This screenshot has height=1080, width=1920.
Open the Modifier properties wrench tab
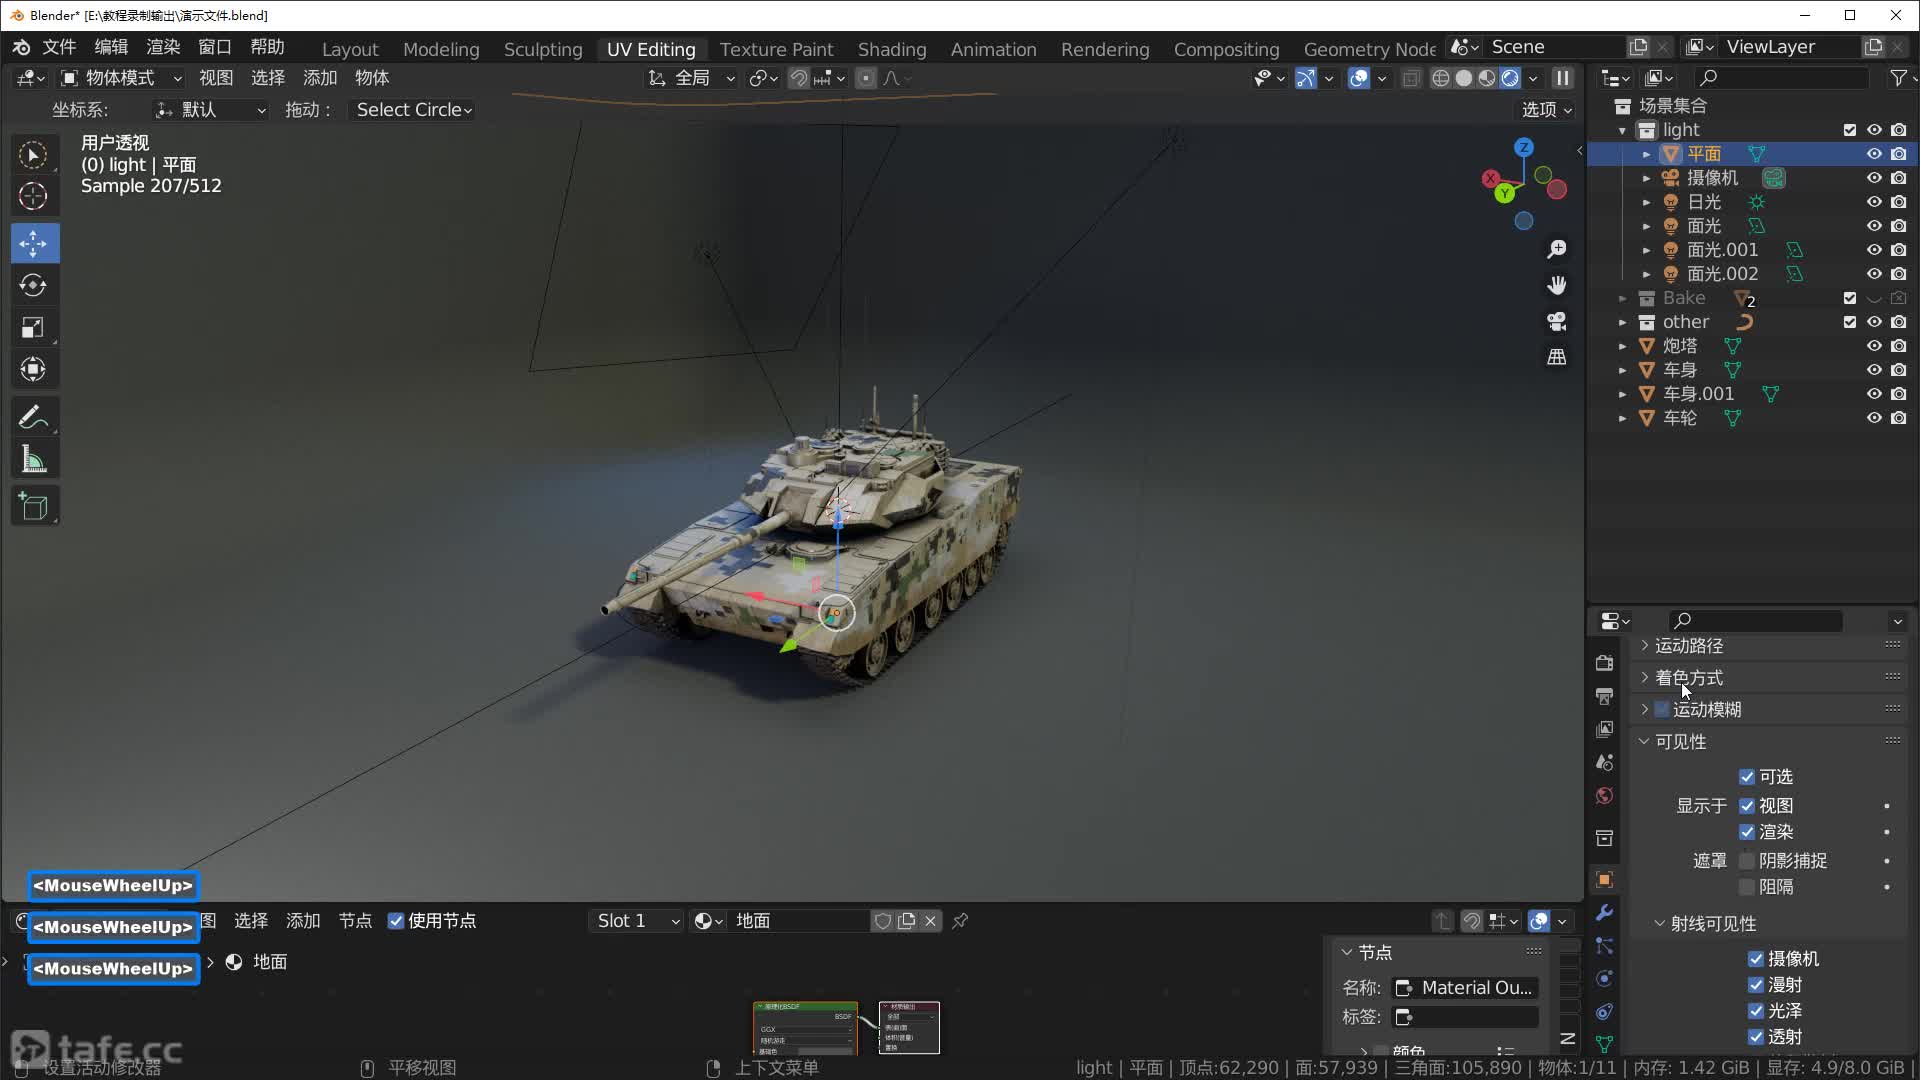(x=1605, y=912)
